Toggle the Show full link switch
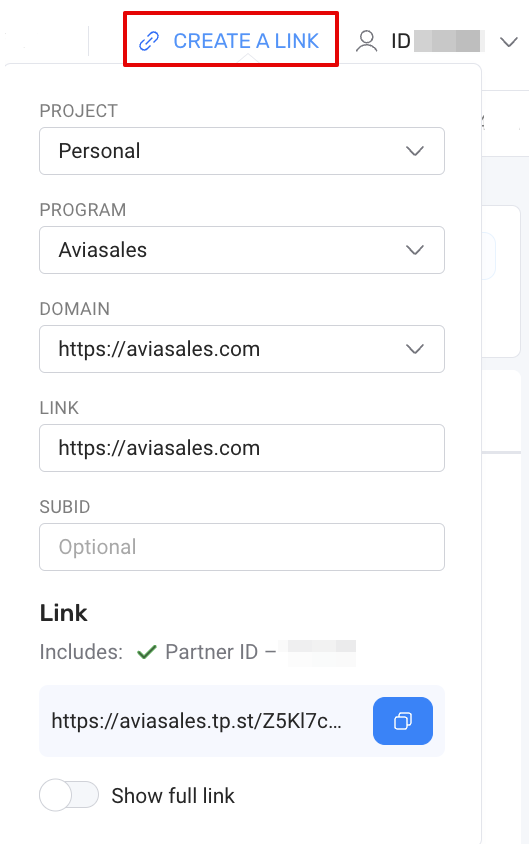The height and width of the screenshot is (844, 529). point(69,796)
